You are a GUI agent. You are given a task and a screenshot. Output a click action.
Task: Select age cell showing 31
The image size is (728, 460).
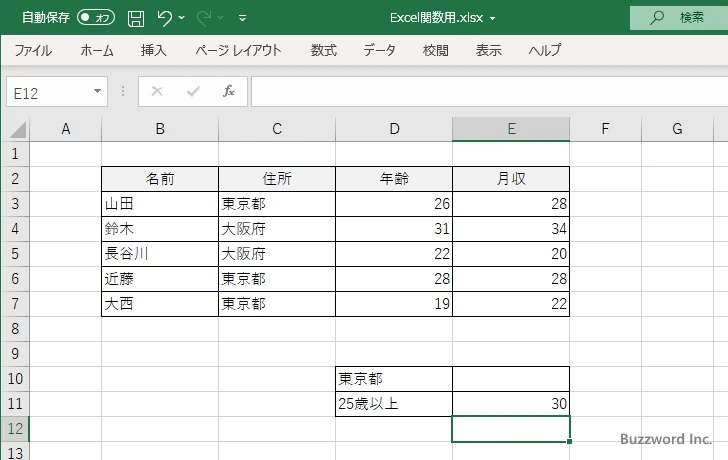394,229
